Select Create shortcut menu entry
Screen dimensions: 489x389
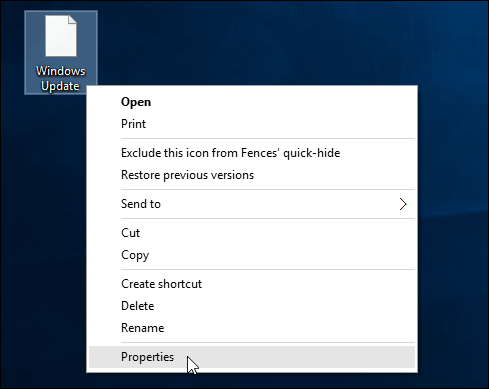point(252,284)
